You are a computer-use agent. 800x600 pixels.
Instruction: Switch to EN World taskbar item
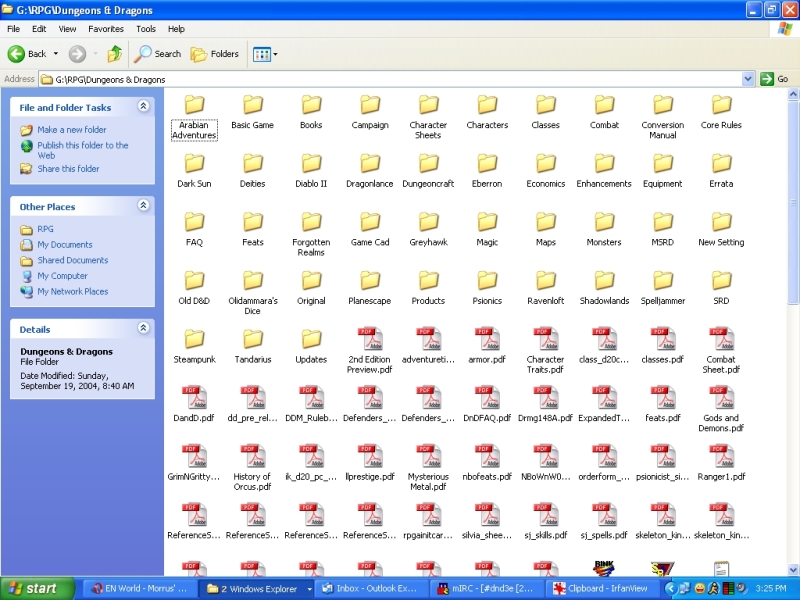coord(139,589)
